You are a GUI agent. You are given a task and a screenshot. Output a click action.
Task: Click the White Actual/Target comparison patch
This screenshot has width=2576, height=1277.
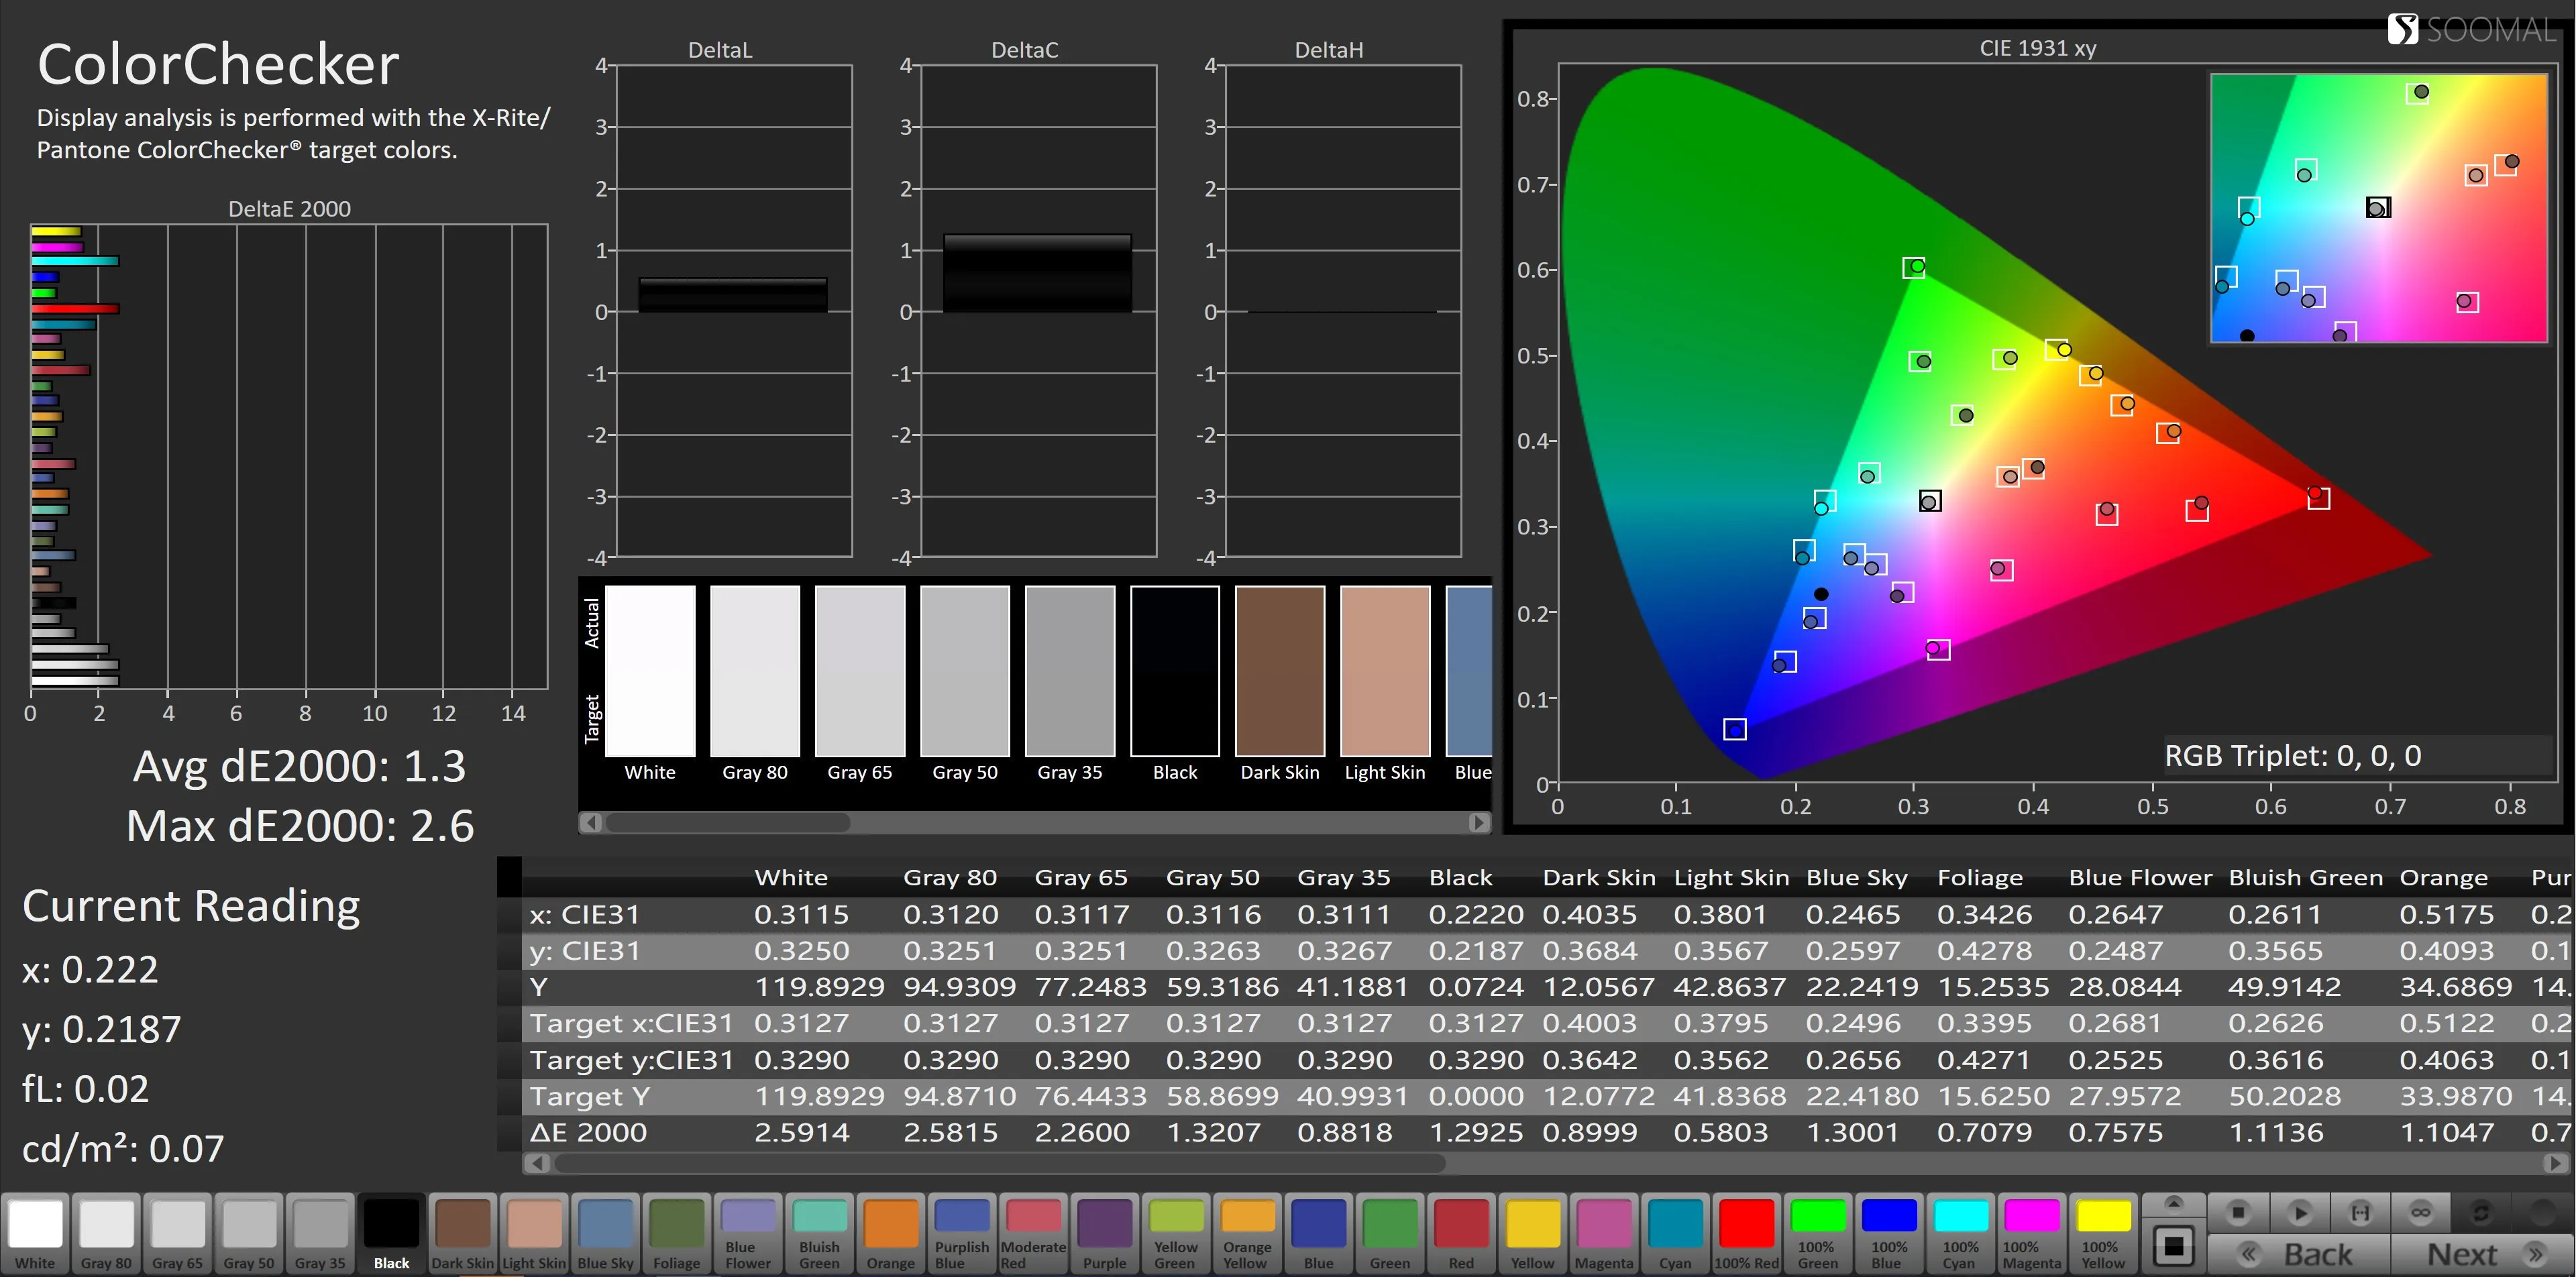pyautogui.click(x=650, y=671)
